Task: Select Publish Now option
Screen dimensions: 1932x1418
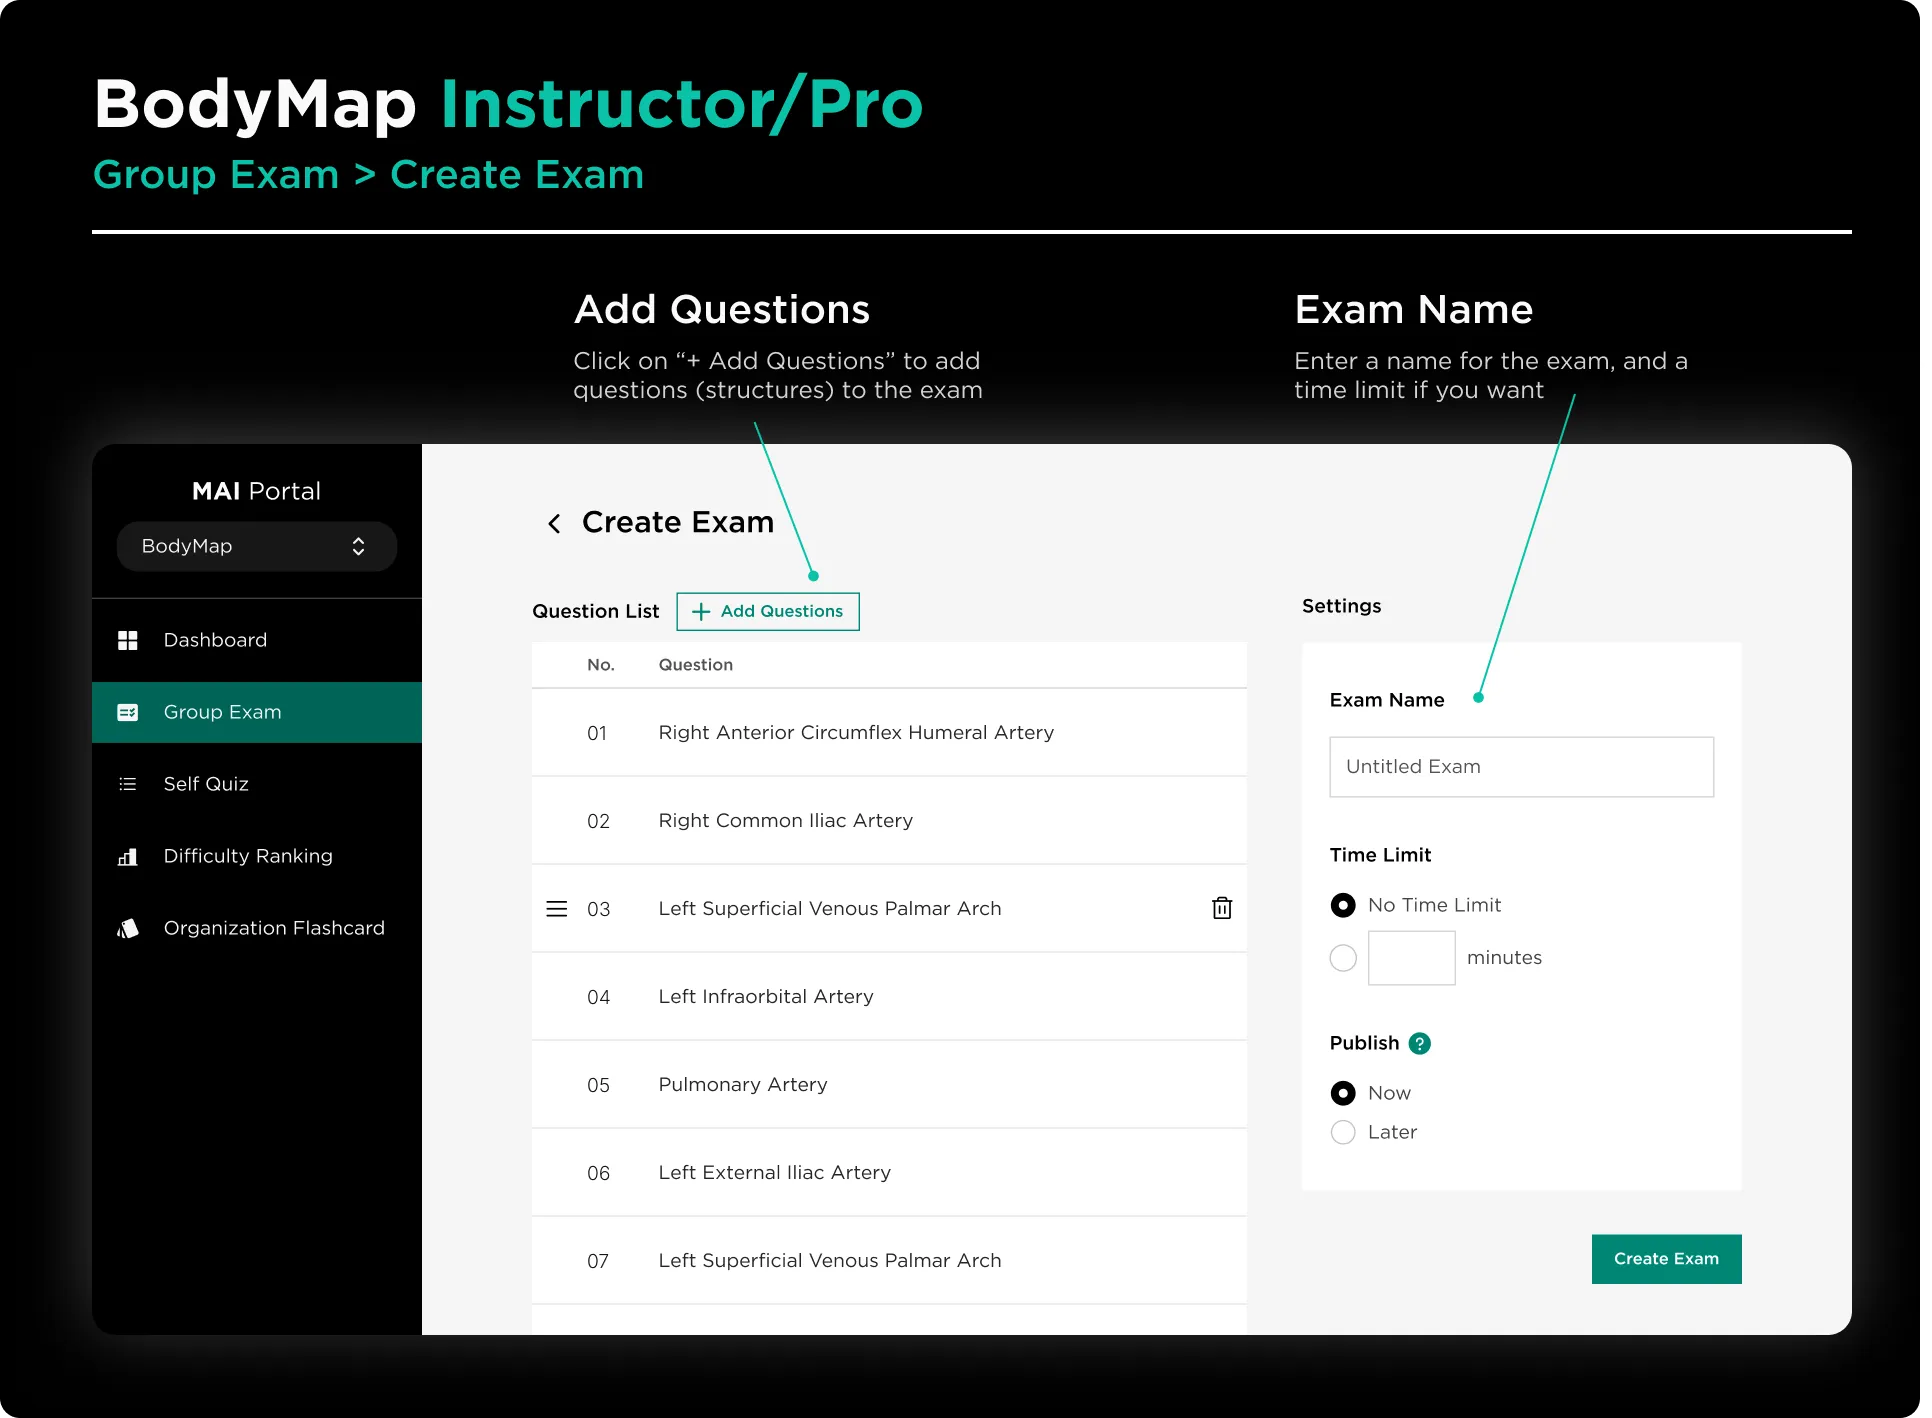Action: pos(1343,1093)
